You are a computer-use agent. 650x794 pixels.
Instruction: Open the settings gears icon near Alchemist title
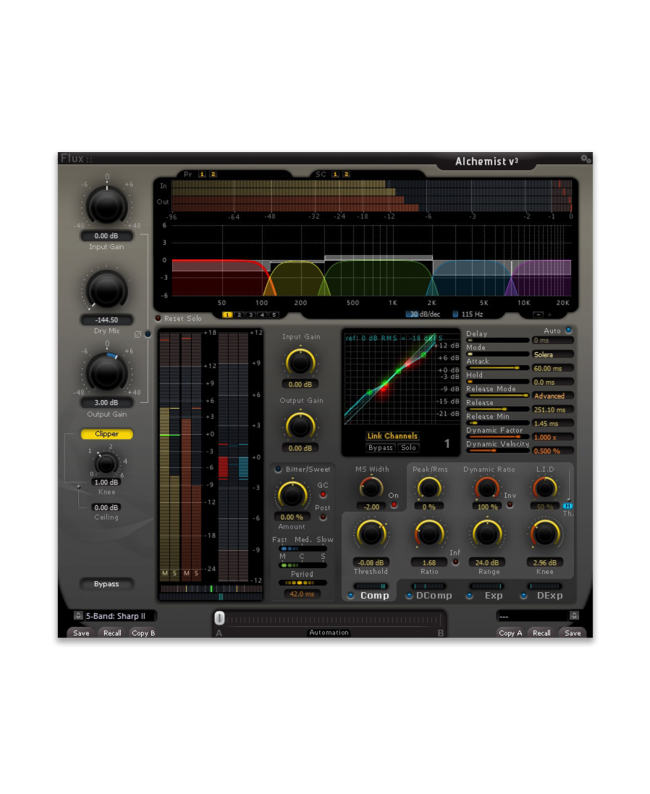[x=586, y=159]
